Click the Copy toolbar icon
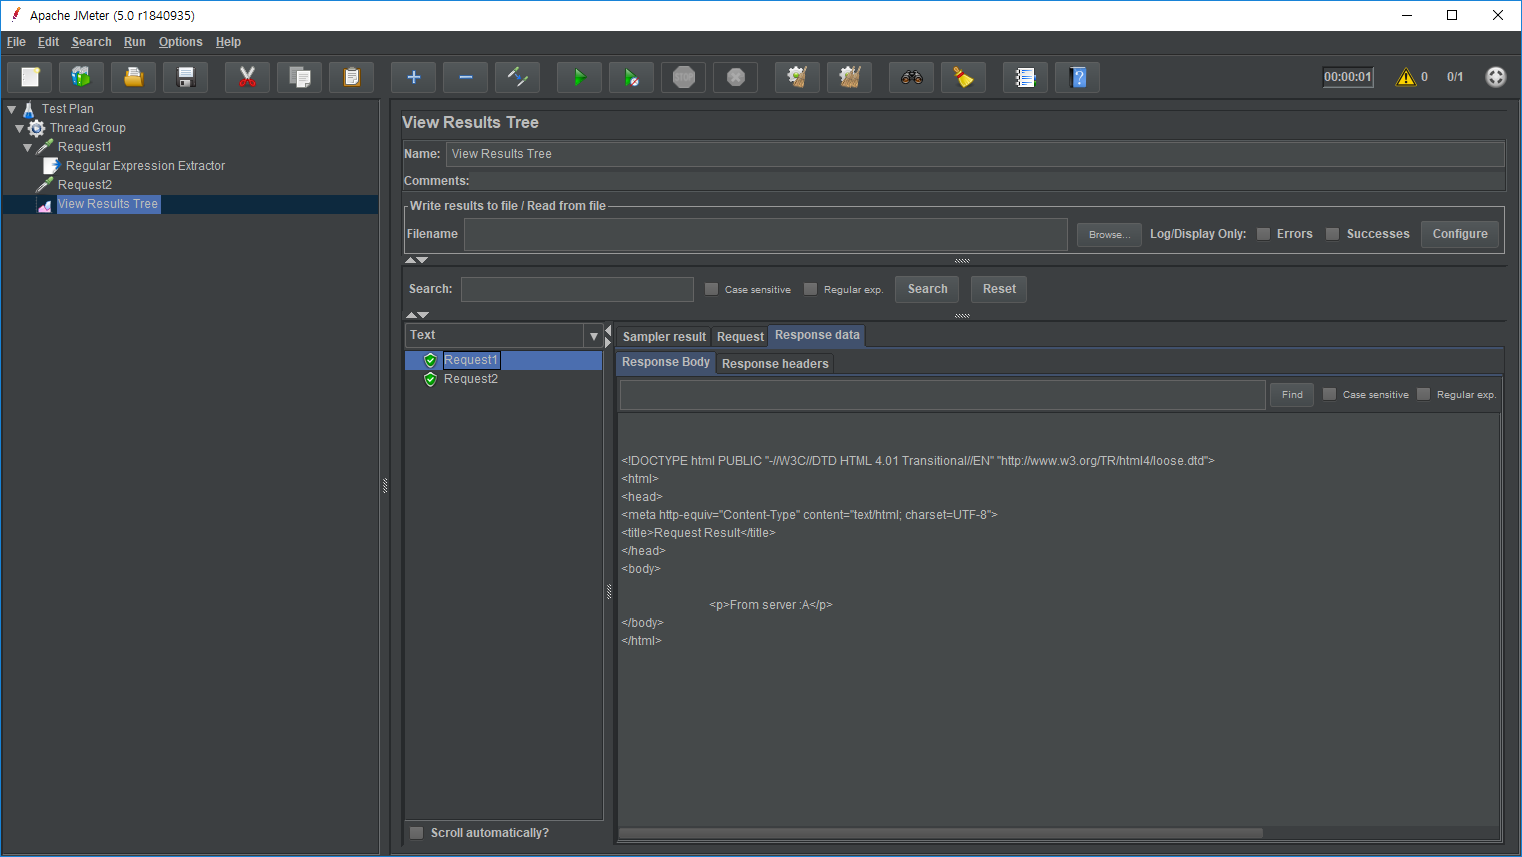Viewport: 1522px width, 857px height. tap(300, 77)
